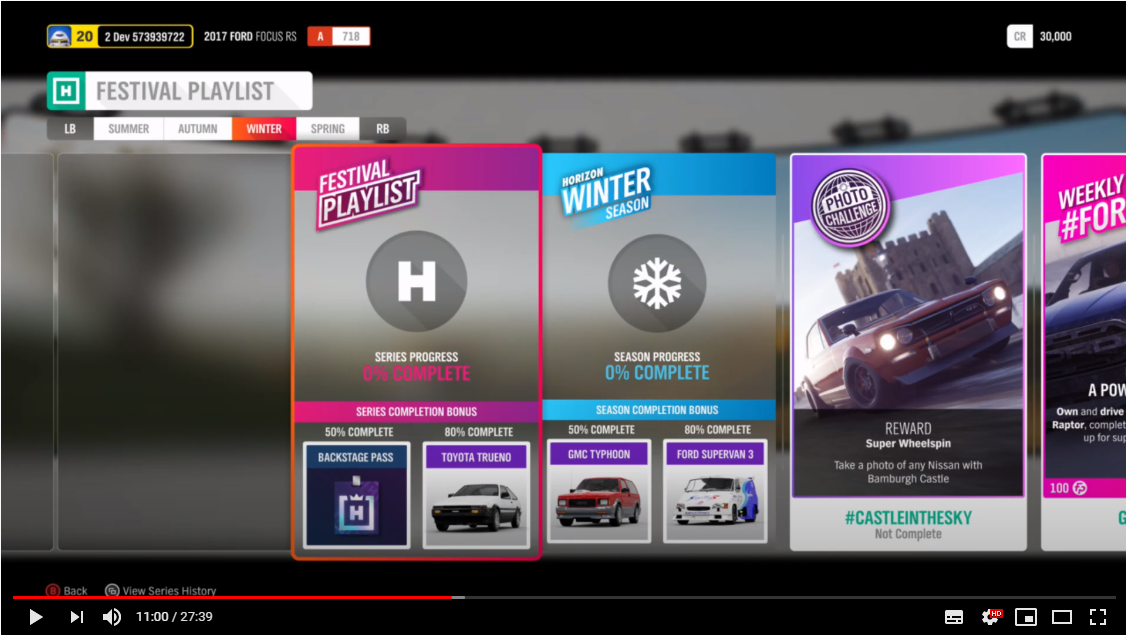The width and height of the screenshot is (1126, 635).
Task: Click the 30,000 credits amount
Action: point(1056,36)
